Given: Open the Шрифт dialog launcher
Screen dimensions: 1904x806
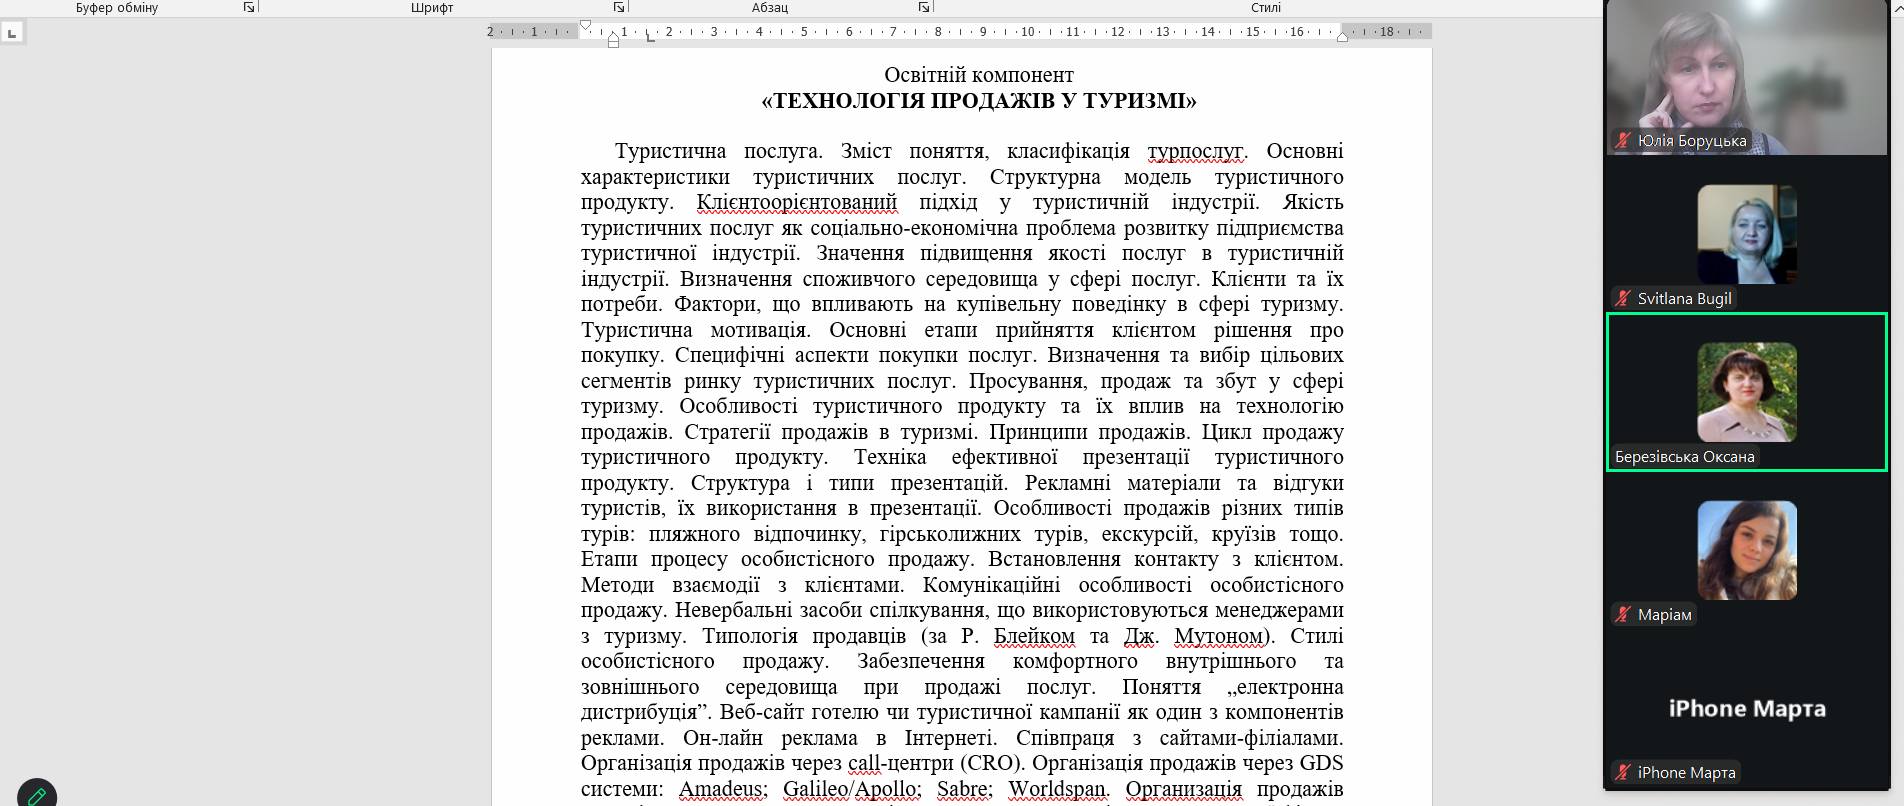Looking at the screenshot, I should pos(619,7).
